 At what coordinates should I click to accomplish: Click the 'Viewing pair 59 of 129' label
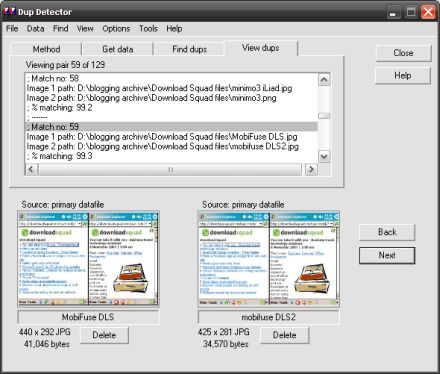point(65,65)
